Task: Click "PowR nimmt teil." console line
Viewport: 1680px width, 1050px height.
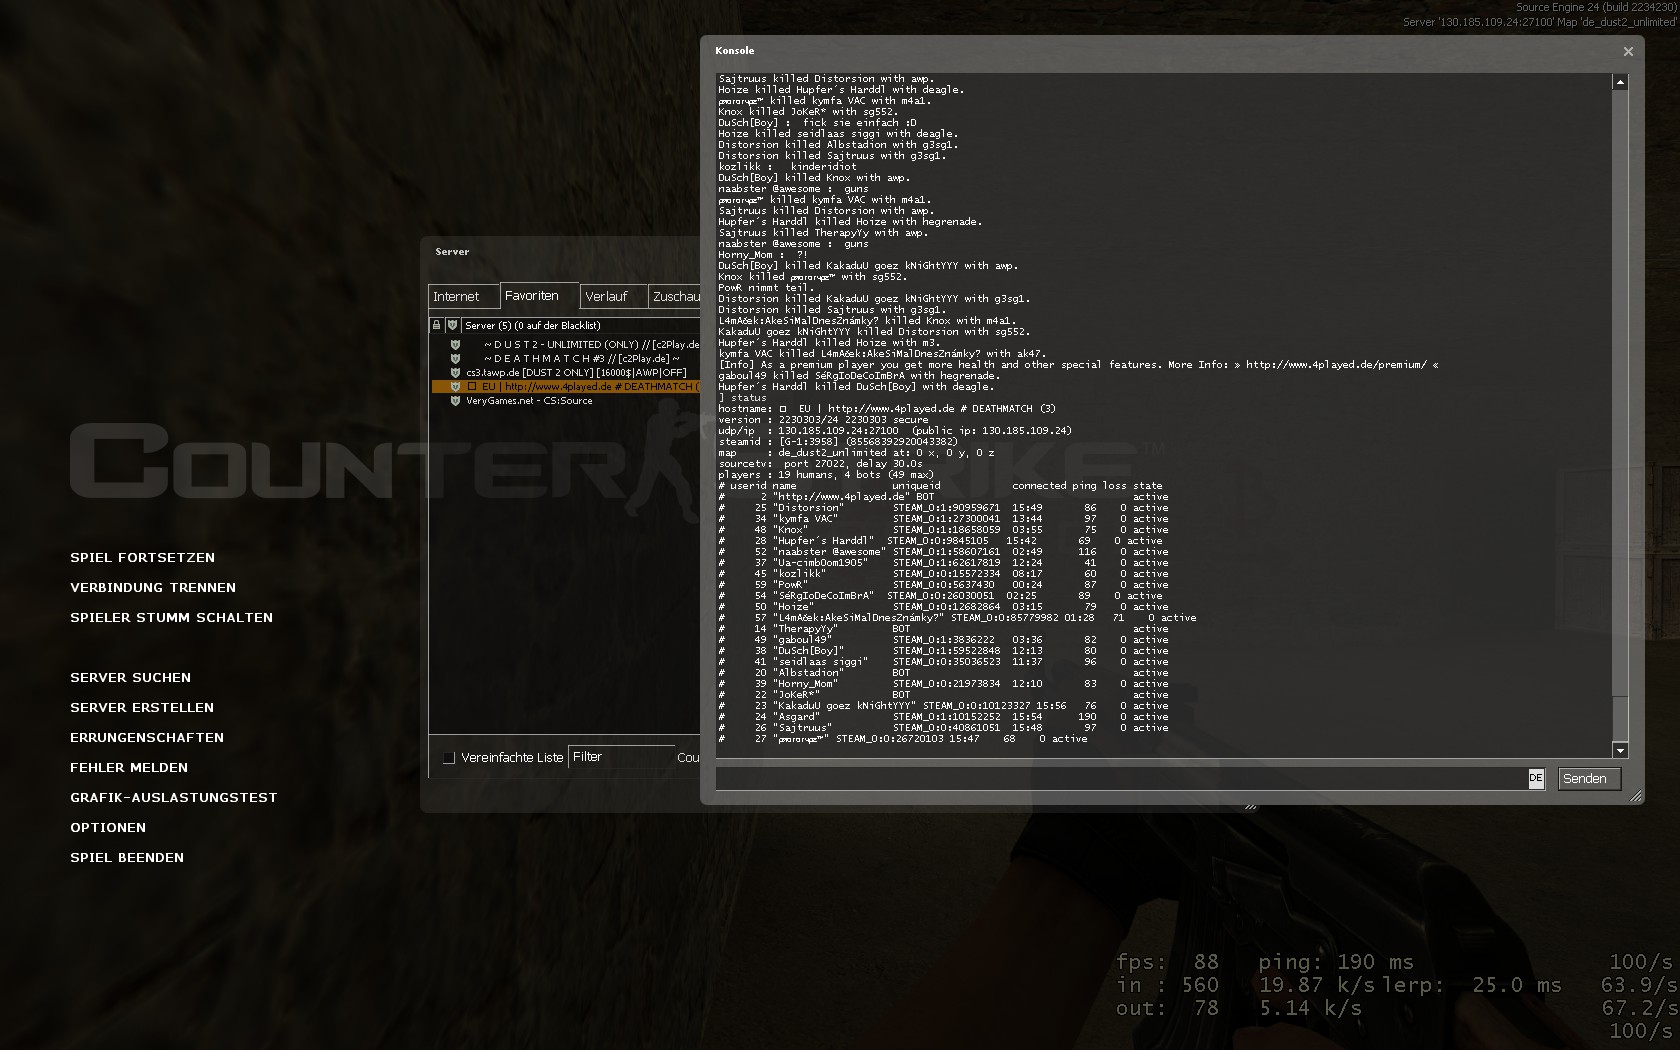Action: [x=764, y=287]
